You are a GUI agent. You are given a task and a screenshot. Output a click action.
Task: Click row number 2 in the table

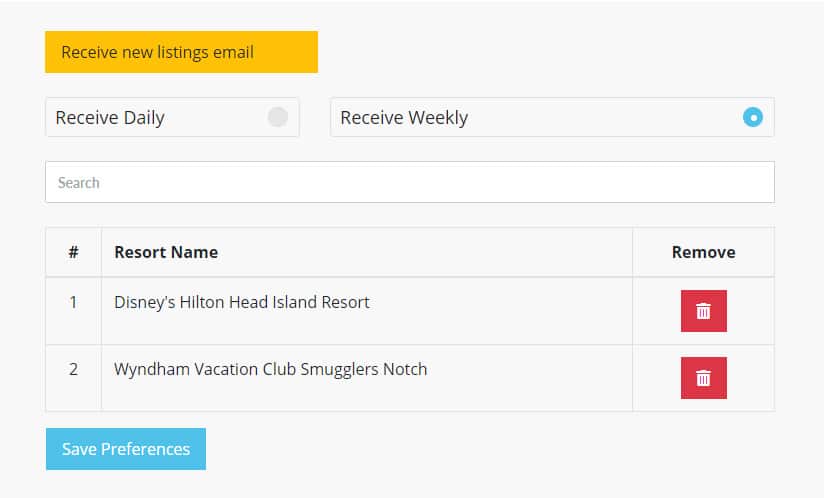click(74, 369)
